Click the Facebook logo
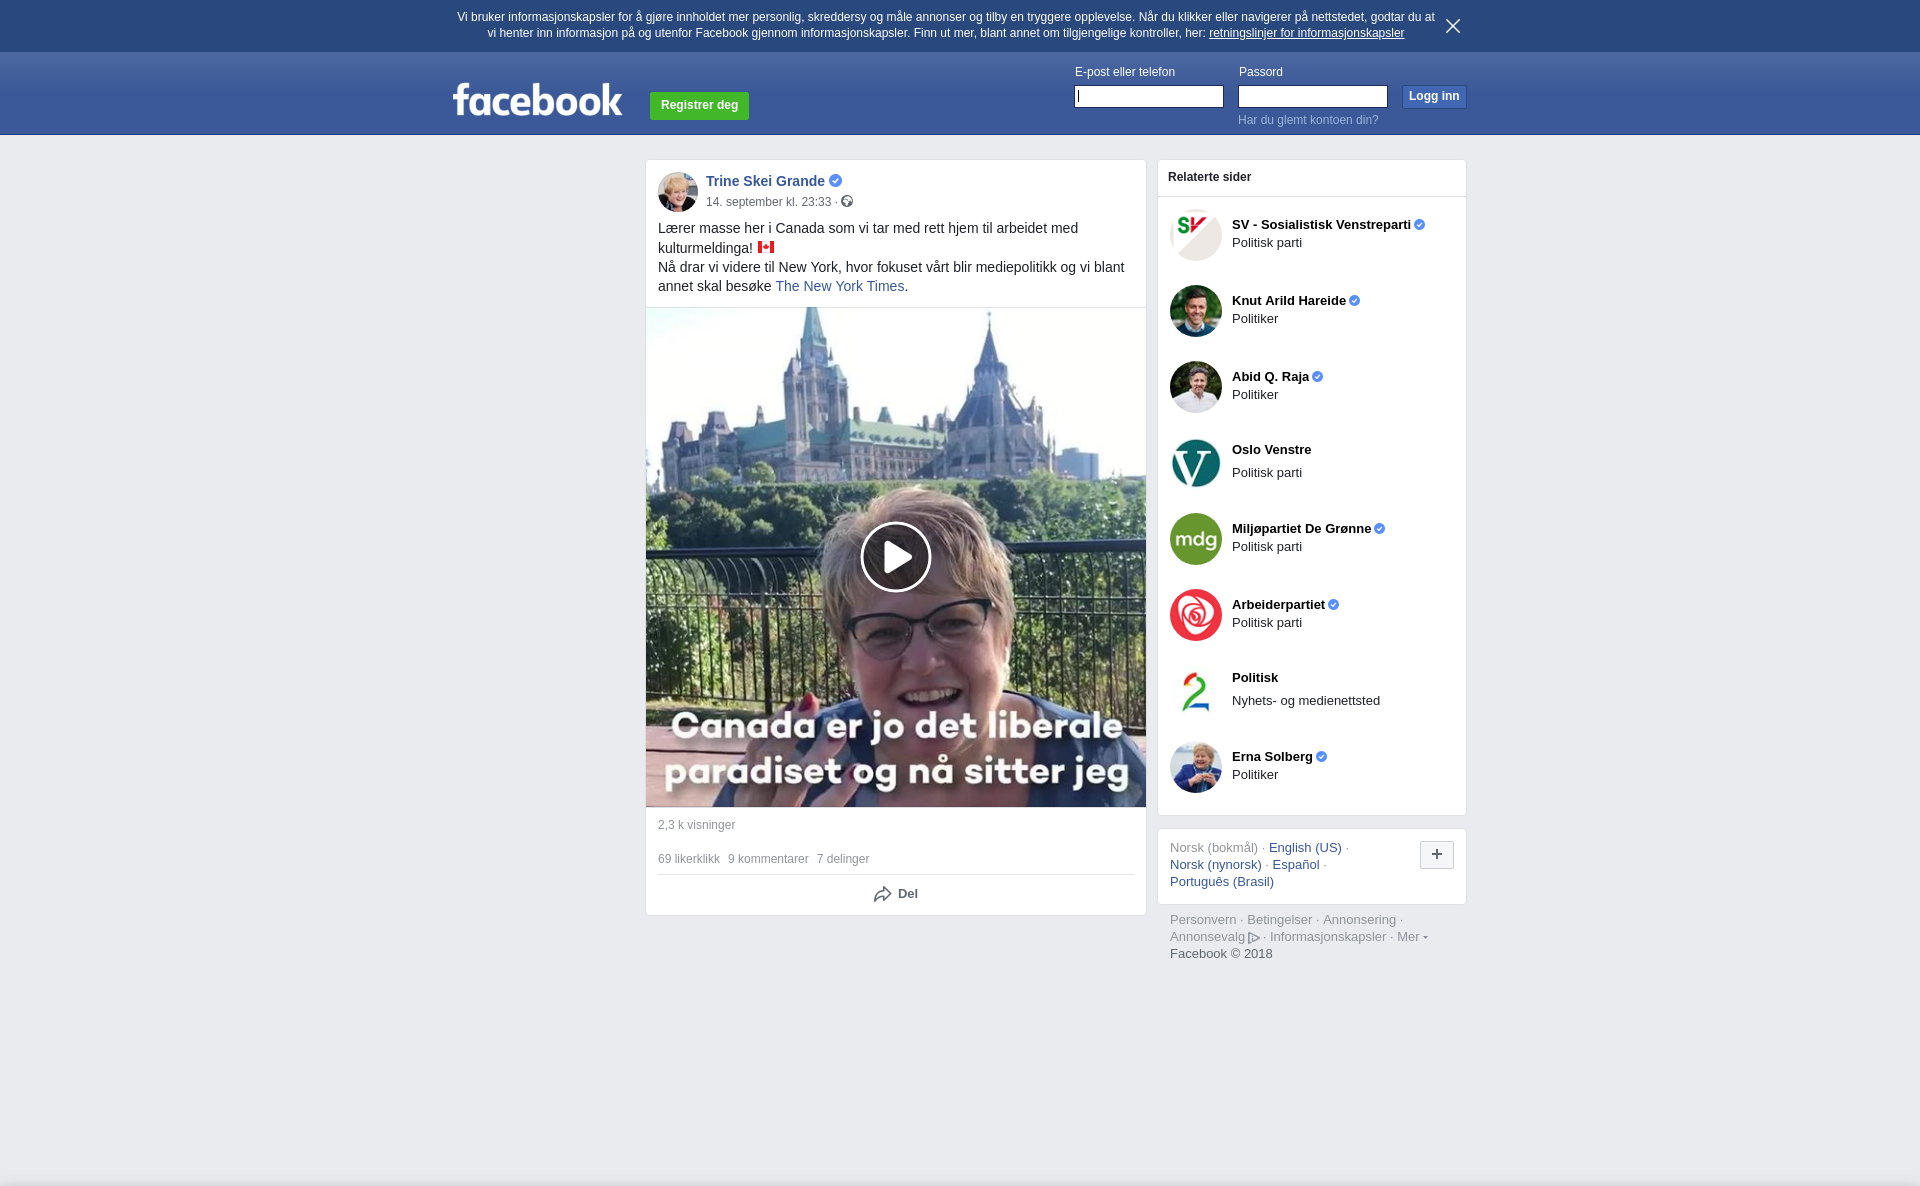1920x1186 pixels. tap(538, 99)
